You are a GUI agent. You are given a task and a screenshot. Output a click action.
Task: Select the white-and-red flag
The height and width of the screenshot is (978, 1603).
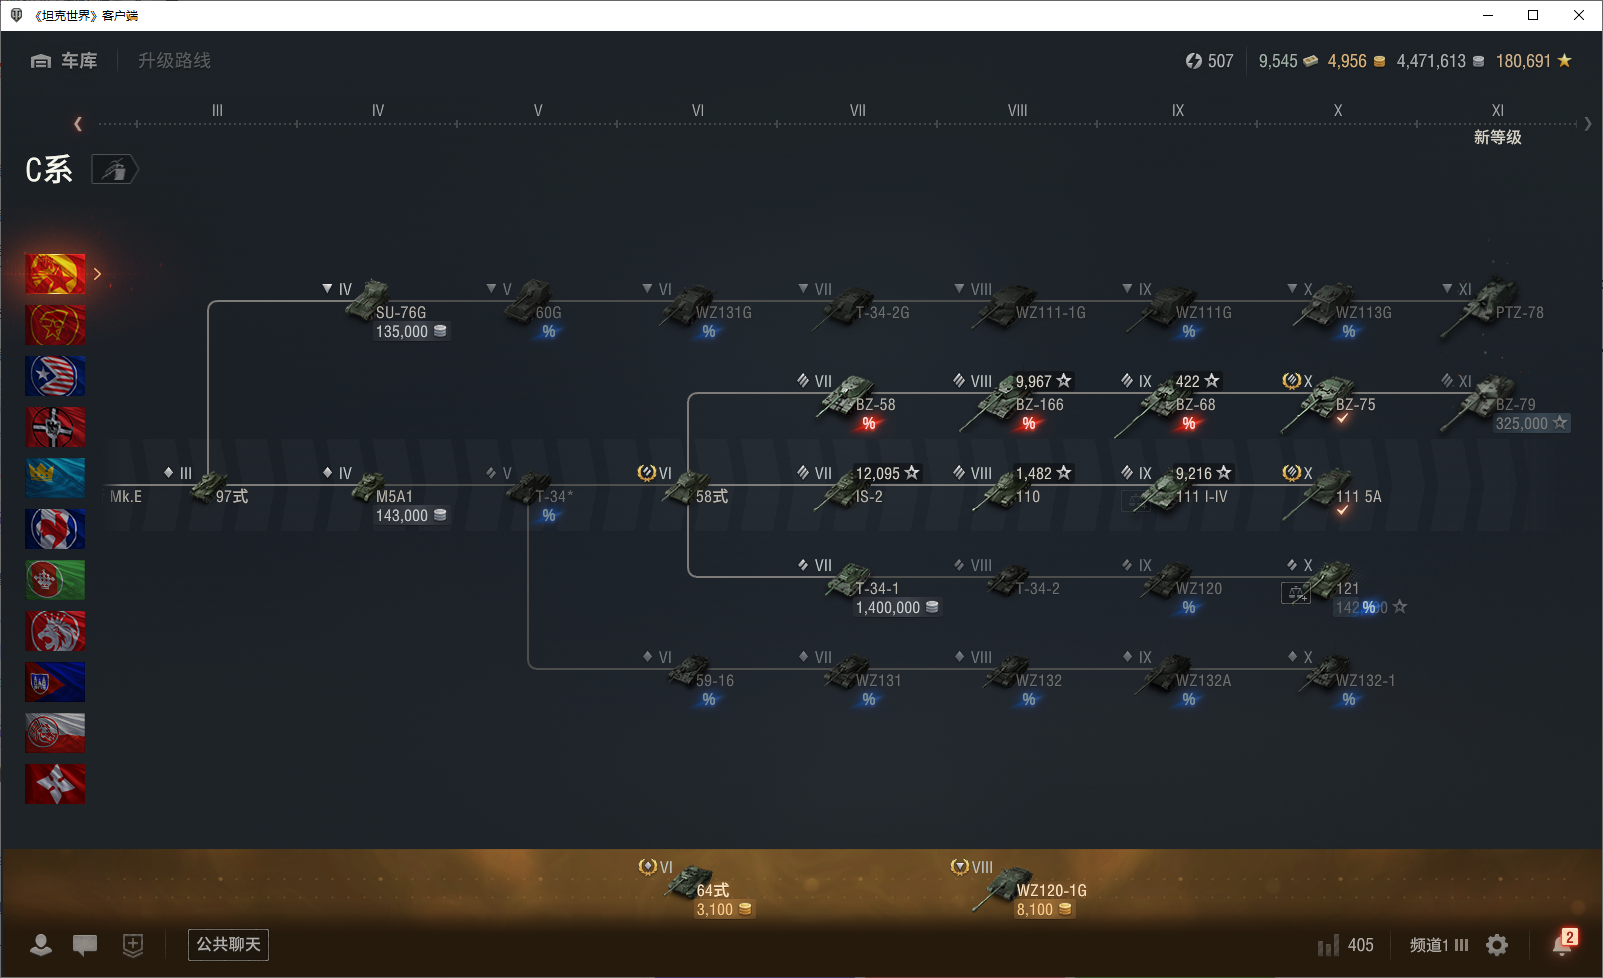(x=55, y=733)
